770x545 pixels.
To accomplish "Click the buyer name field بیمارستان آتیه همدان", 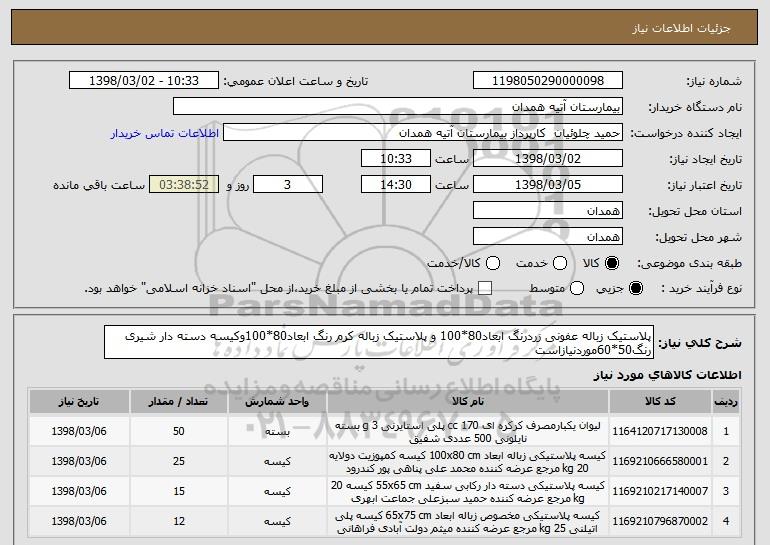I will click(x=398, y=107).
